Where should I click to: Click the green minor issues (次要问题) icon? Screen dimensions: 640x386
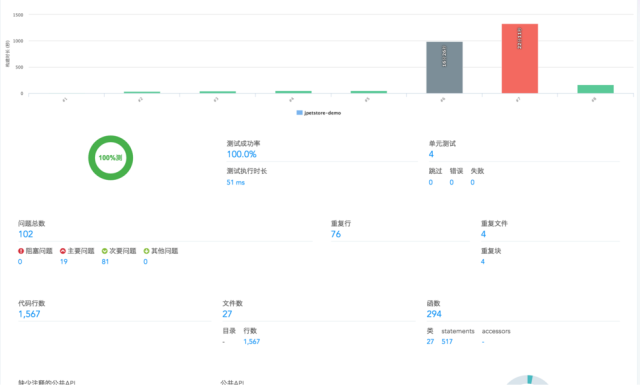(104, 251)
